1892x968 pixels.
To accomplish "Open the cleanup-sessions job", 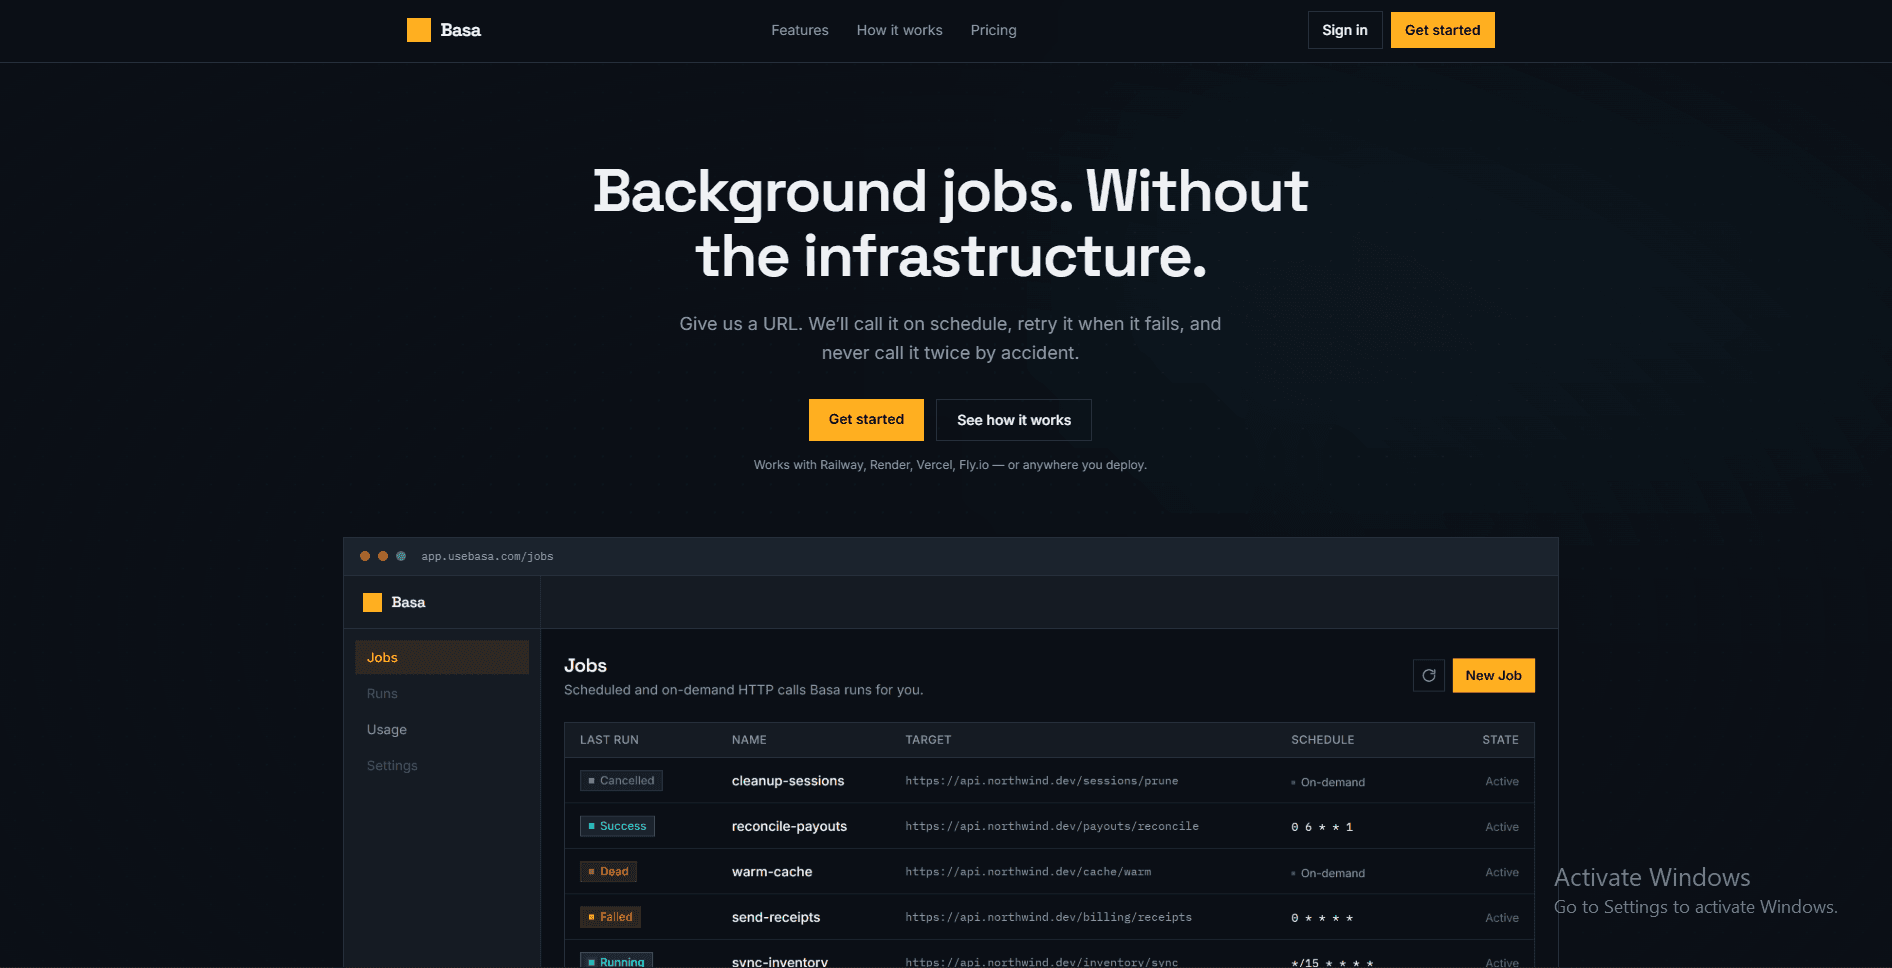I will (x=788, y=781).
